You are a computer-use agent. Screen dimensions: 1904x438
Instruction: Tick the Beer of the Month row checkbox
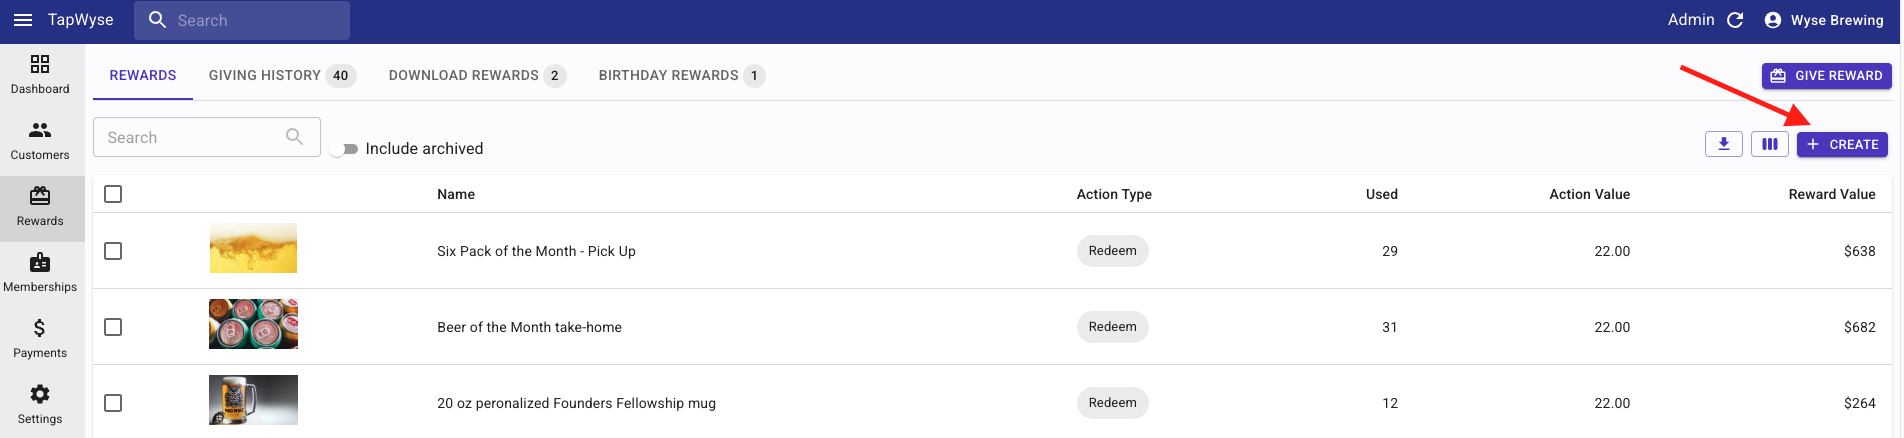[x=113, y=327]
